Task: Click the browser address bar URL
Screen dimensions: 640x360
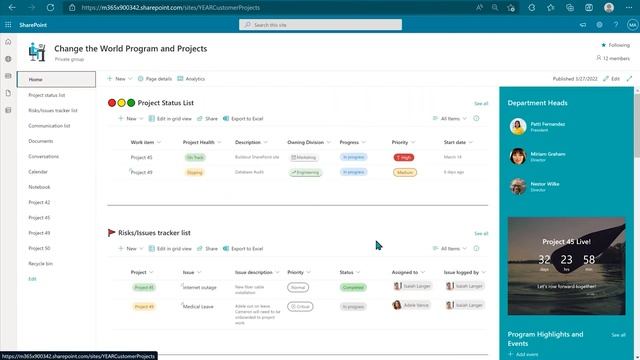Action: 171,7
